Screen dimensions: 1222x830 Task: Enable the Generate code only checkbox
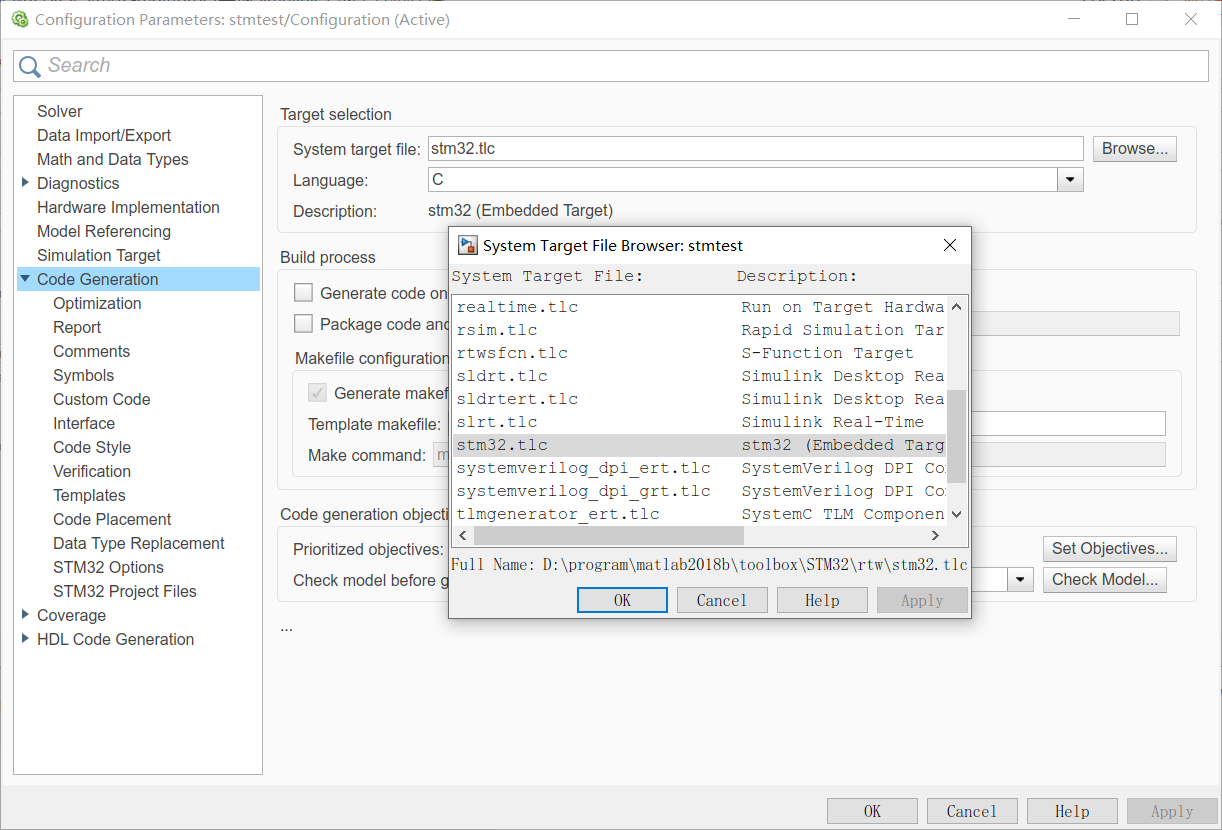tap(303, 293)
